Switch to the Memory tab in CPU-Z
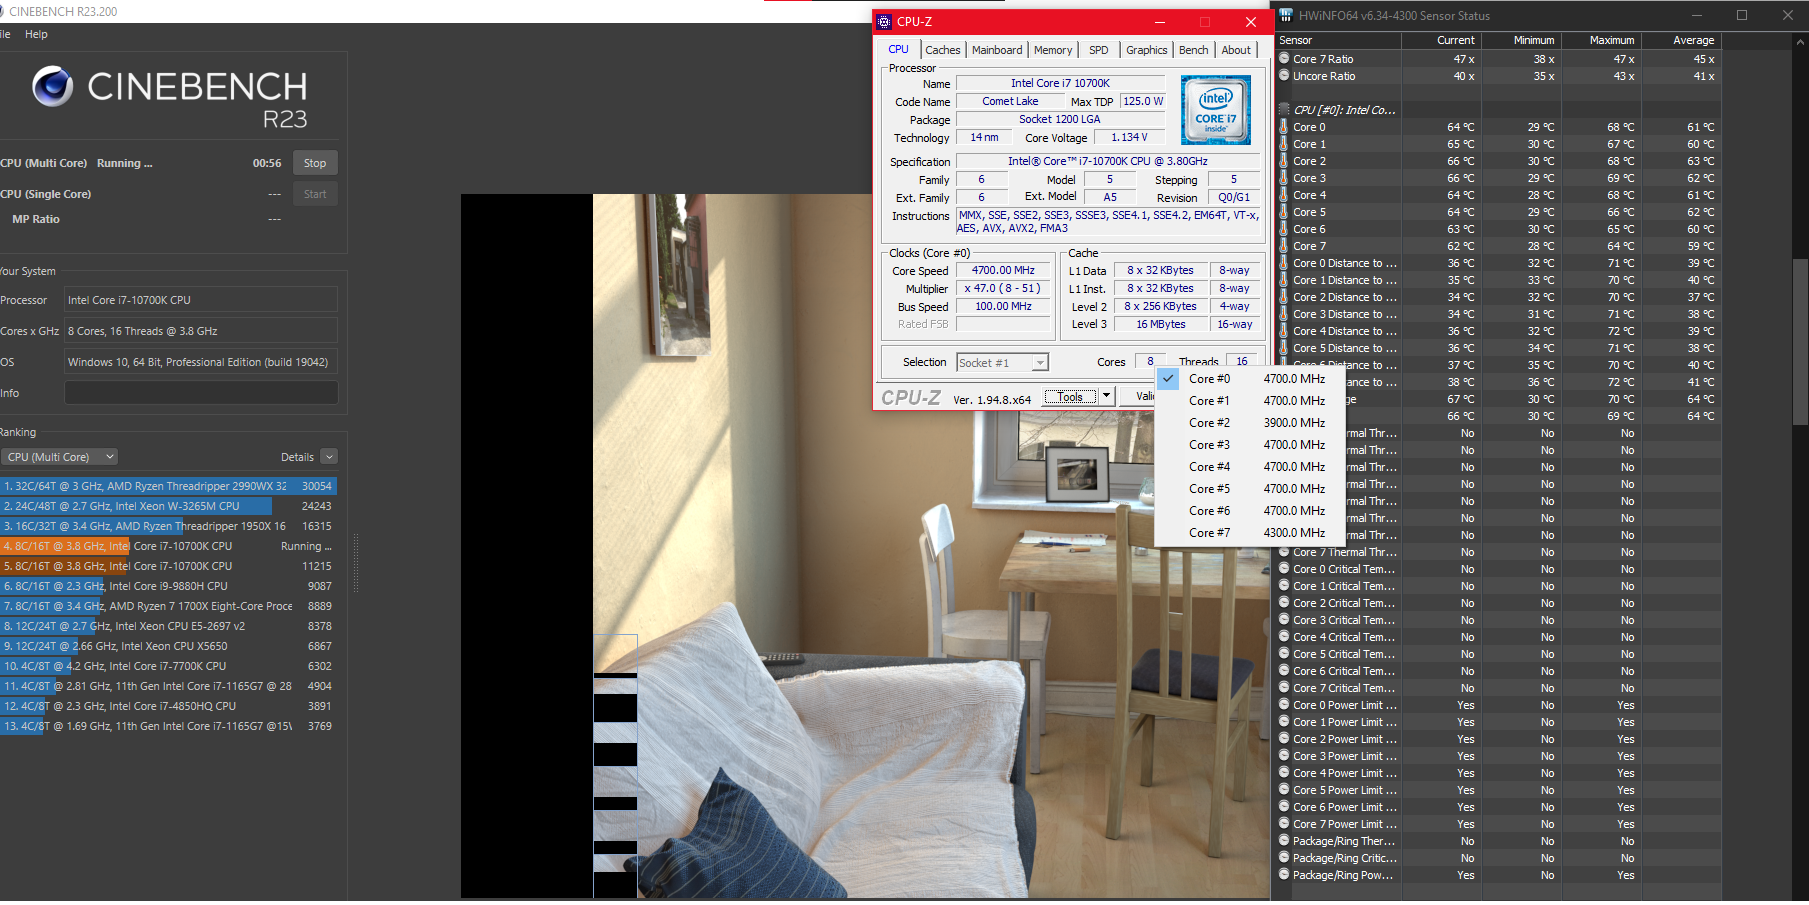The width and height of the screenshot is (1809, 905). click(x=1053, y=50)
